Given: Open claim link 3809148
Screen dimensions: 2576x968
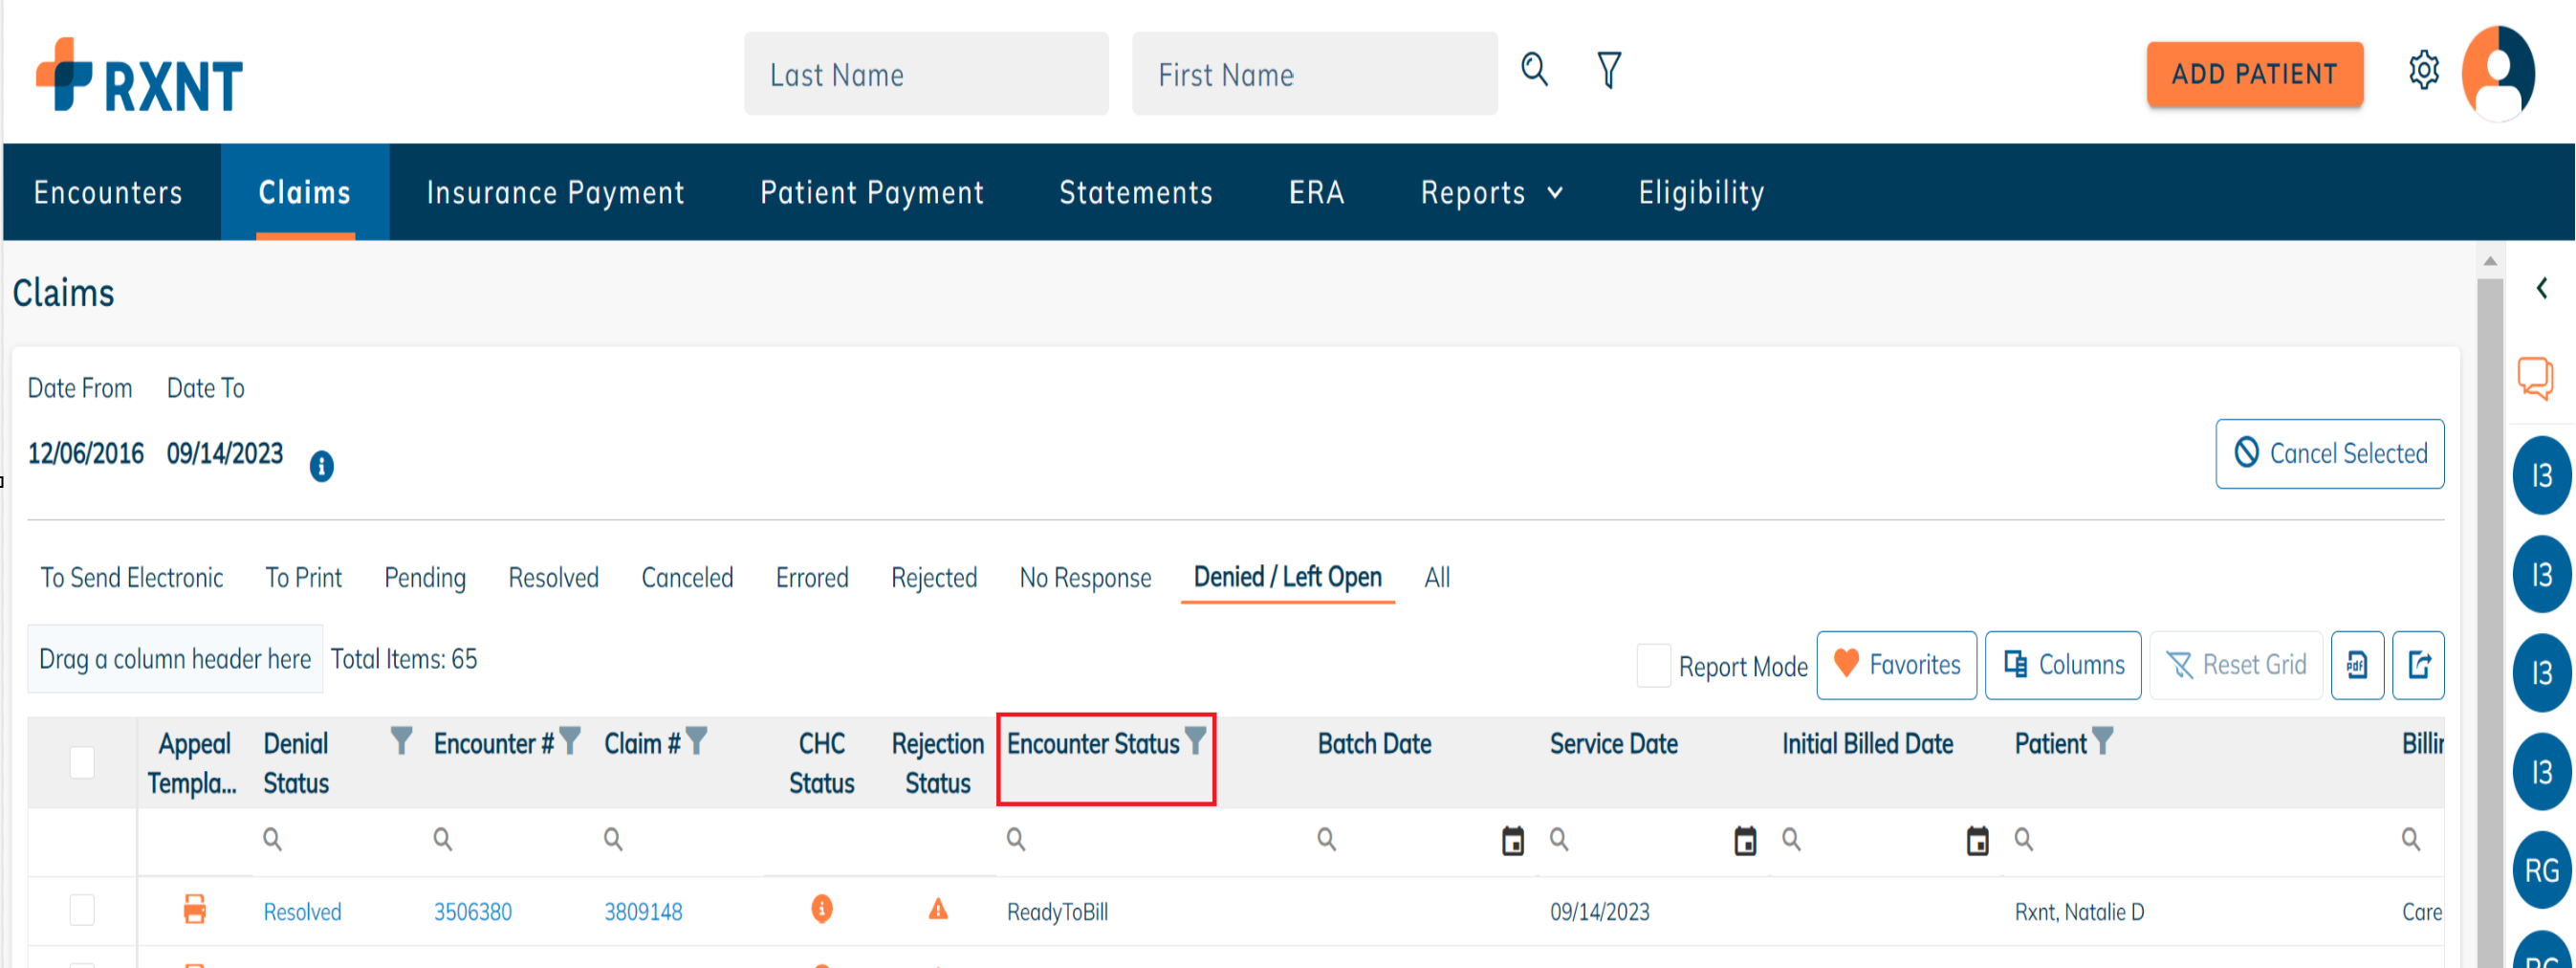Looking at the screenshot, I should [643, 911].
